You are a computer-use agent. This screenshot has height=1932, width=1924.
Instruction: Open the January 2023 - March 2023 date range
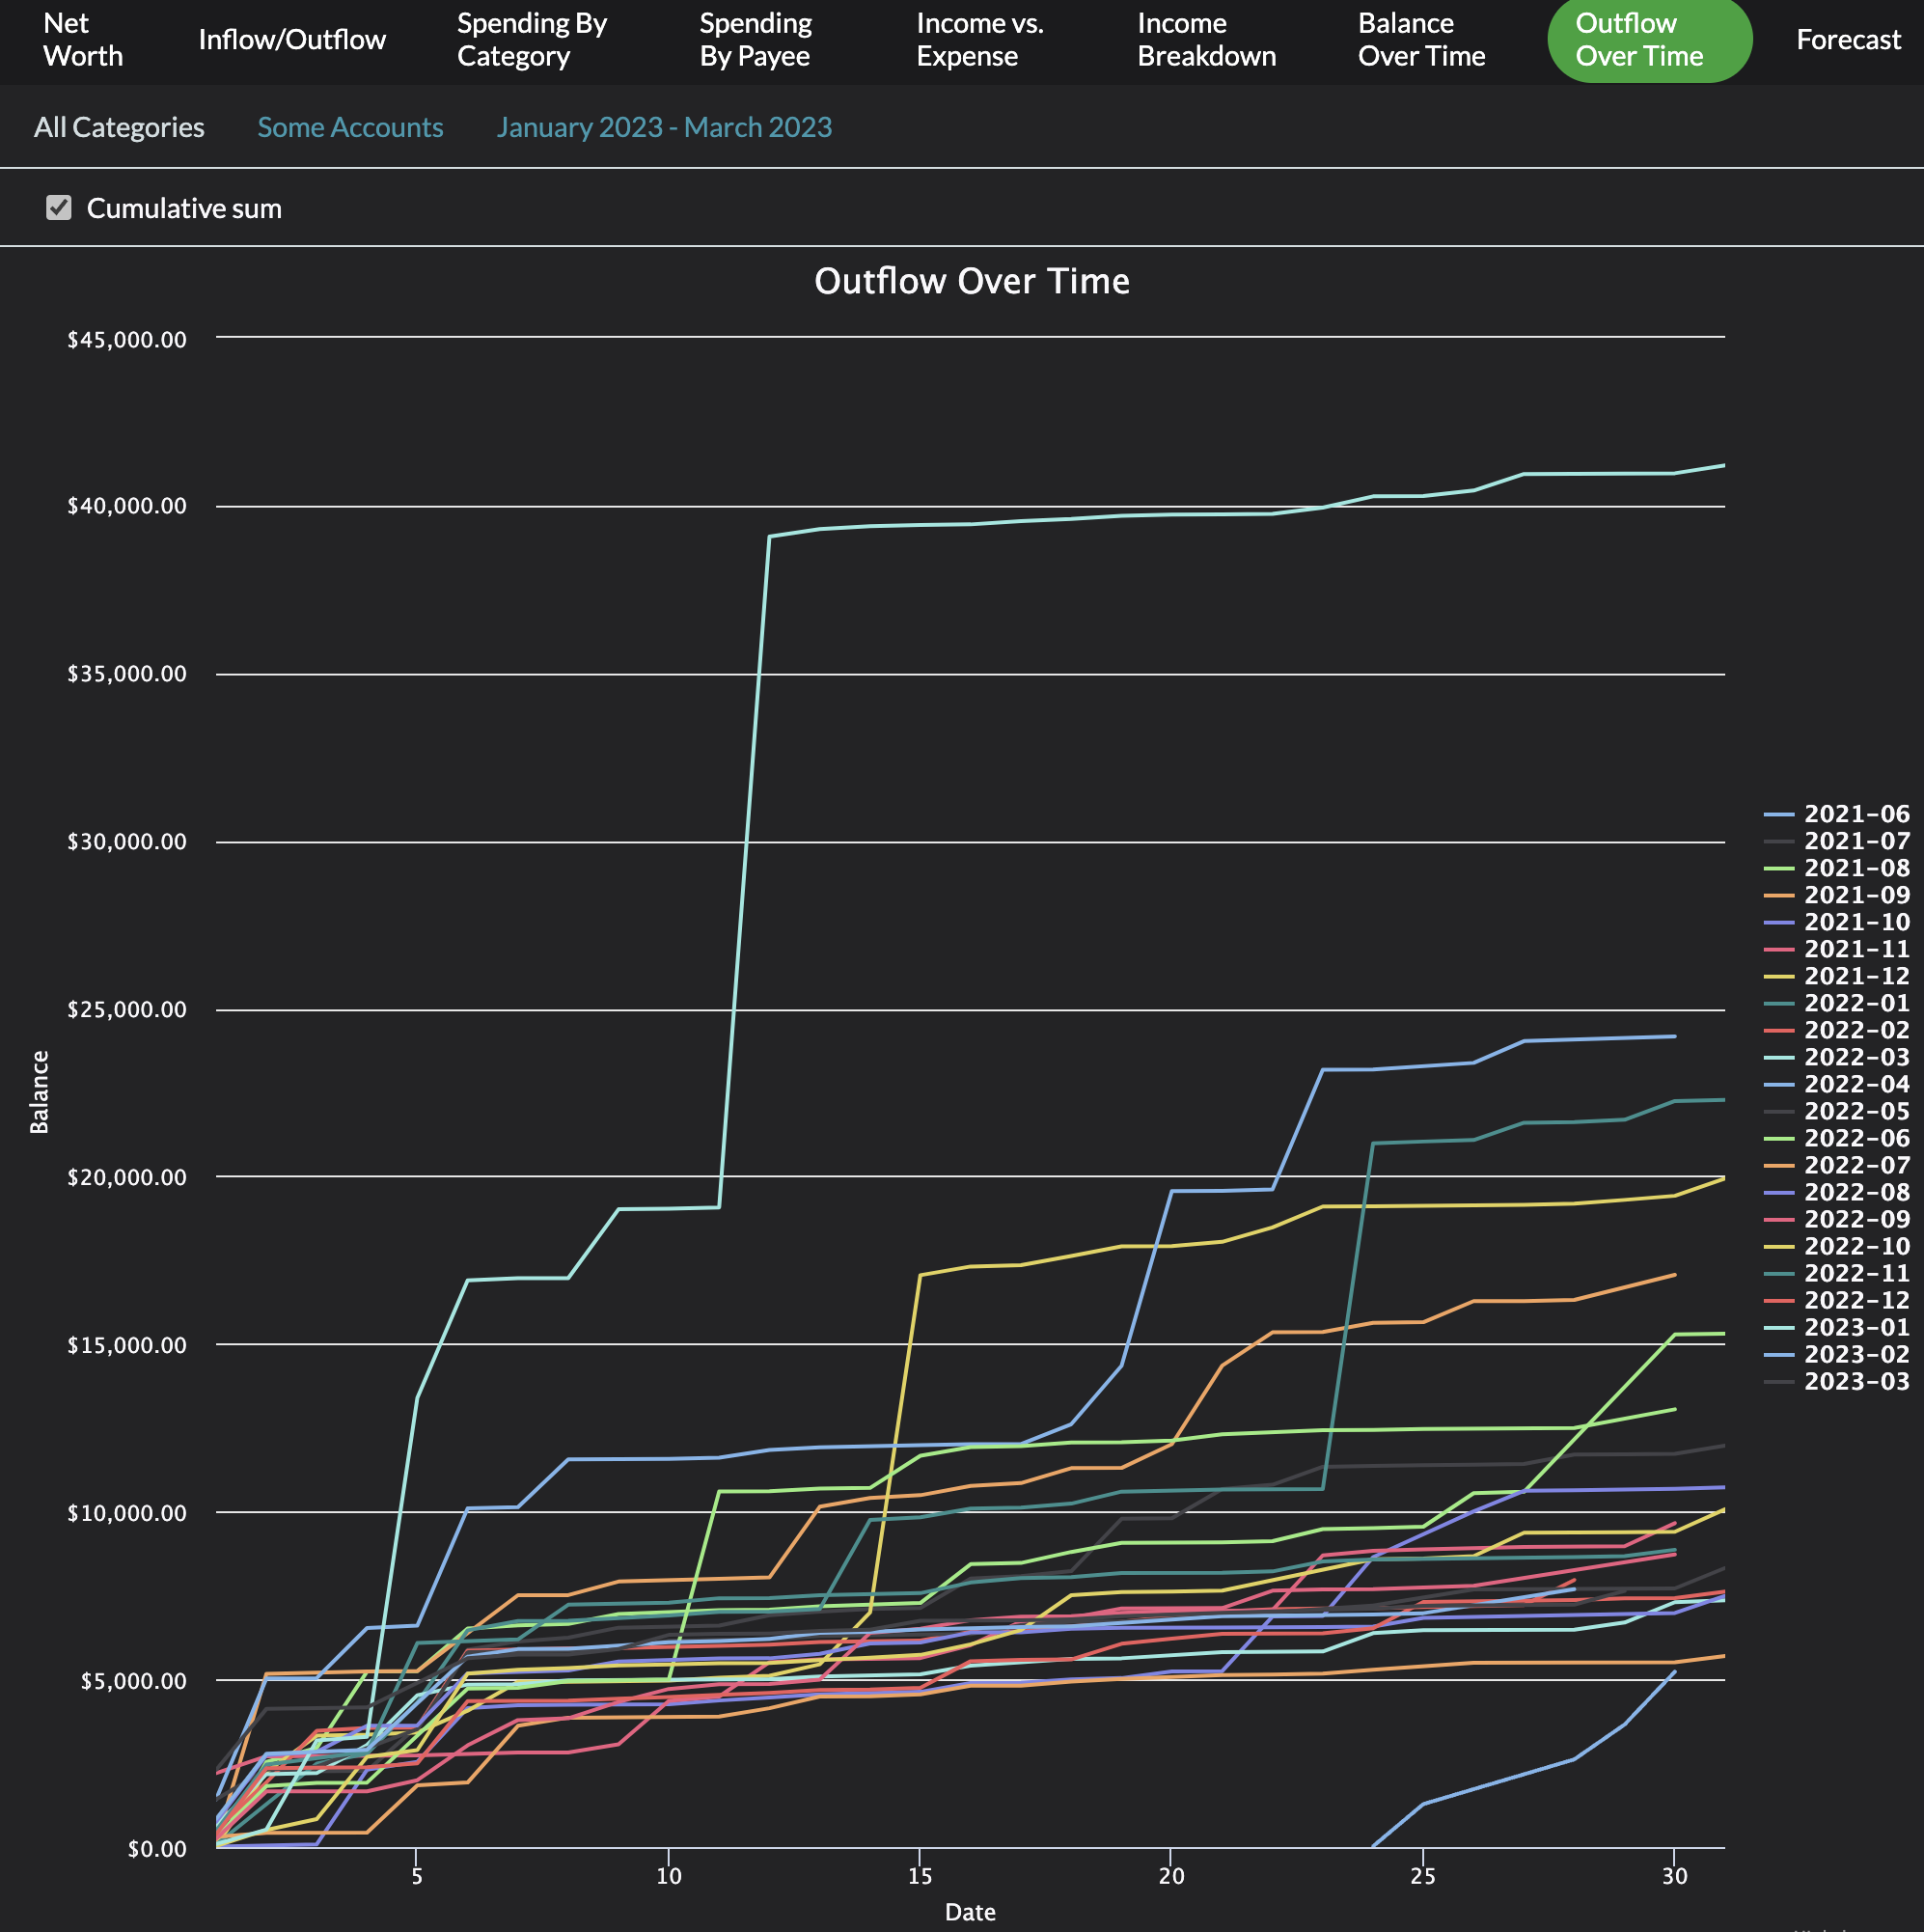click(x=664, y=127)
